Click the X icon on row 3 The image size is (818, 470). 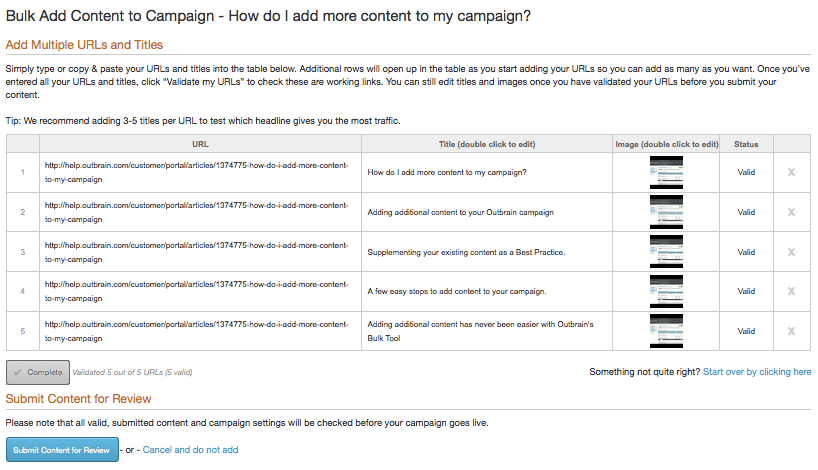point(792,252)
